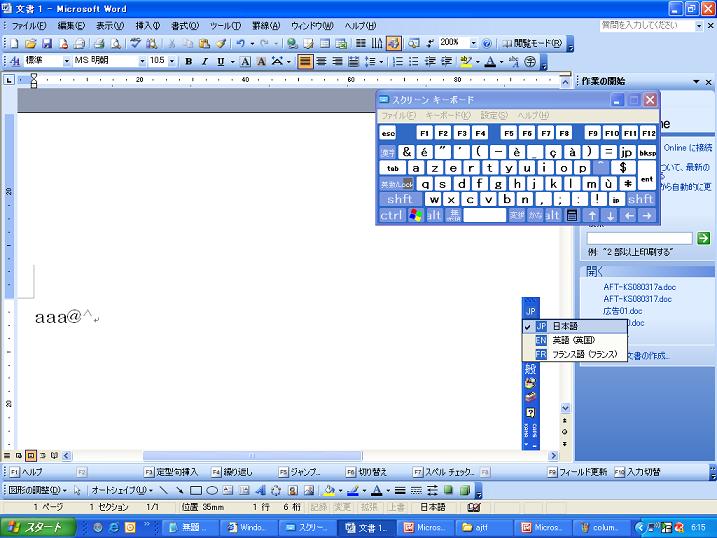The image size is (717, 538).
Task: Insert enclosed character
Action: tap(530, 61)
